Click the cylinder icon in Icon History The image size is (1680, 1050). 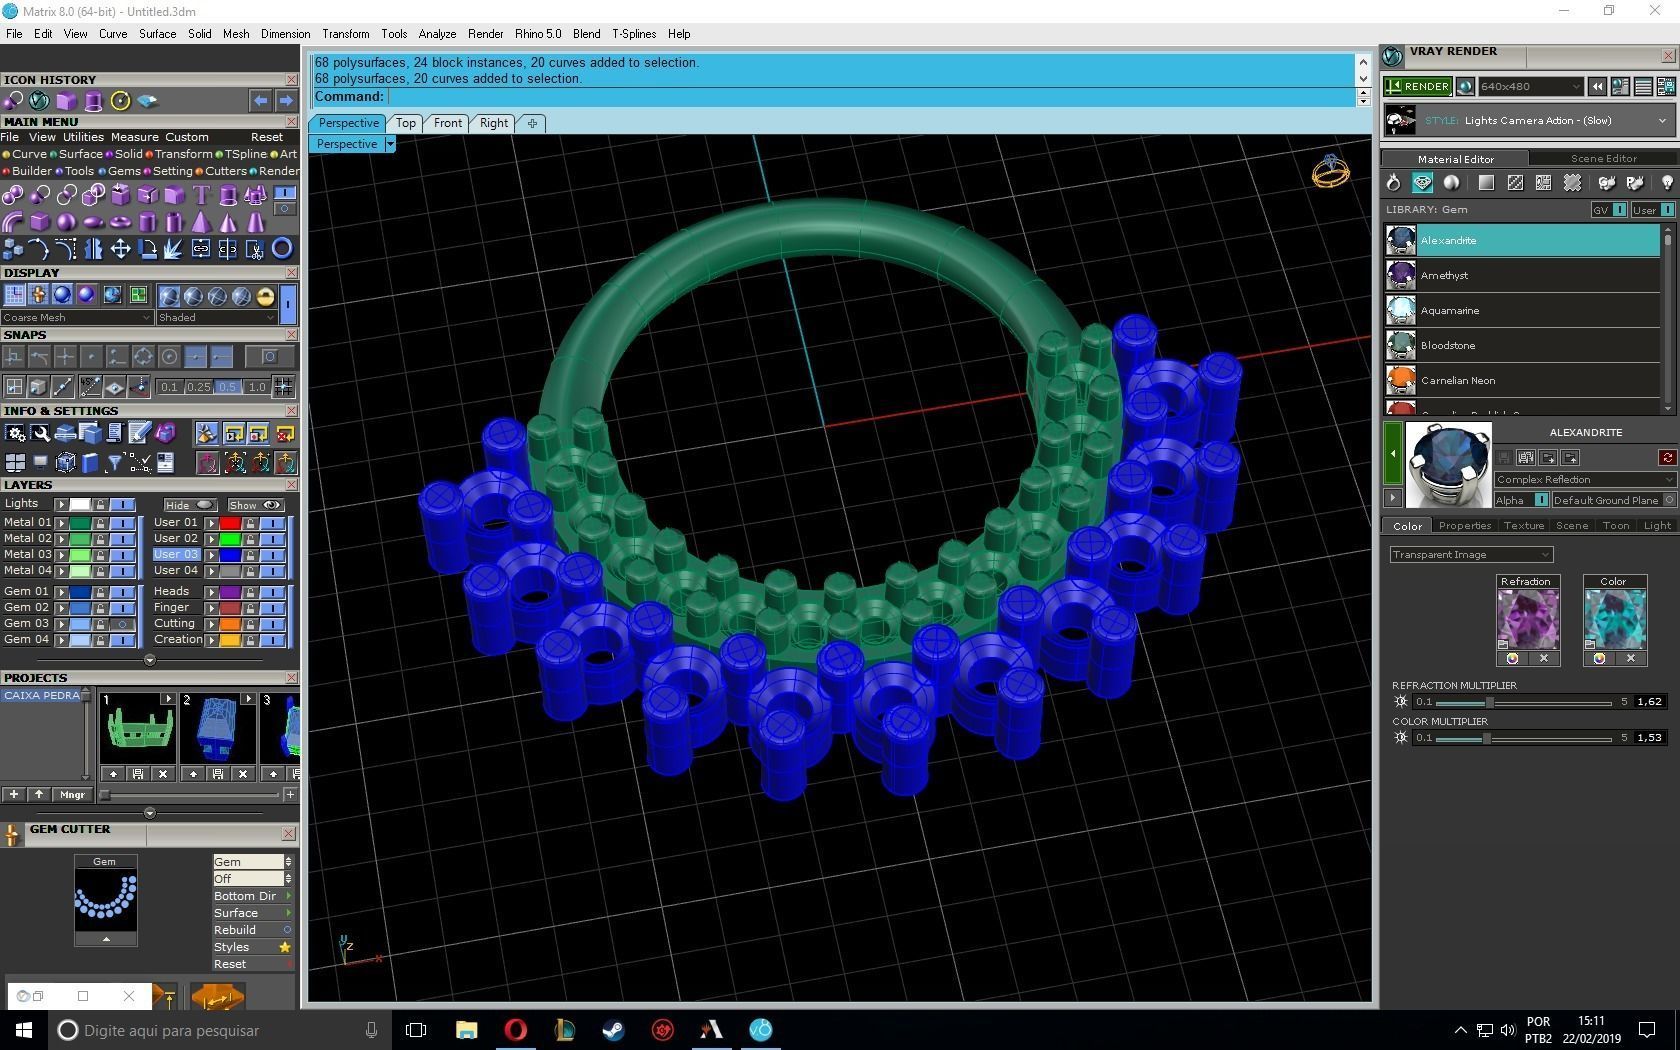(x=93, y=101)
